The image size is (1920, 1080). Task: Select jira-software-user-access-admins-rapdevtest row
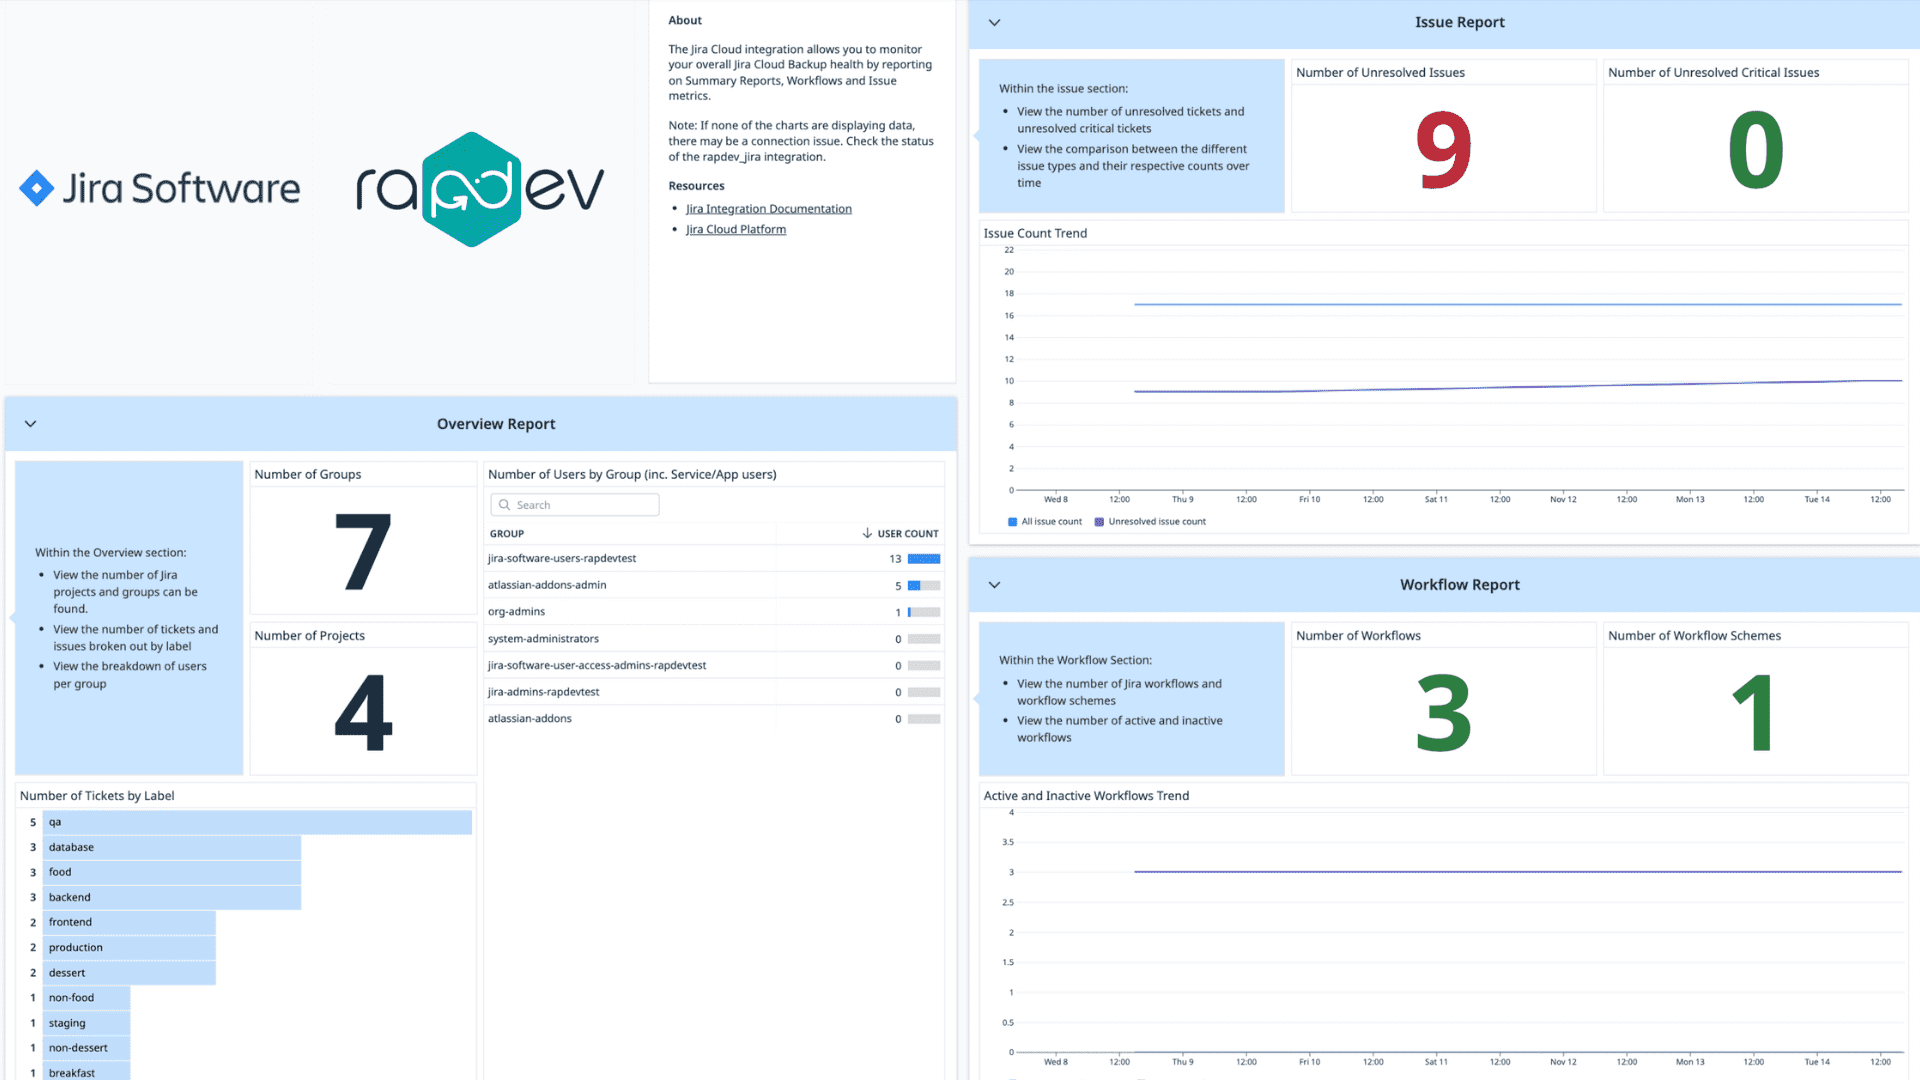click(x=714, y=665)
